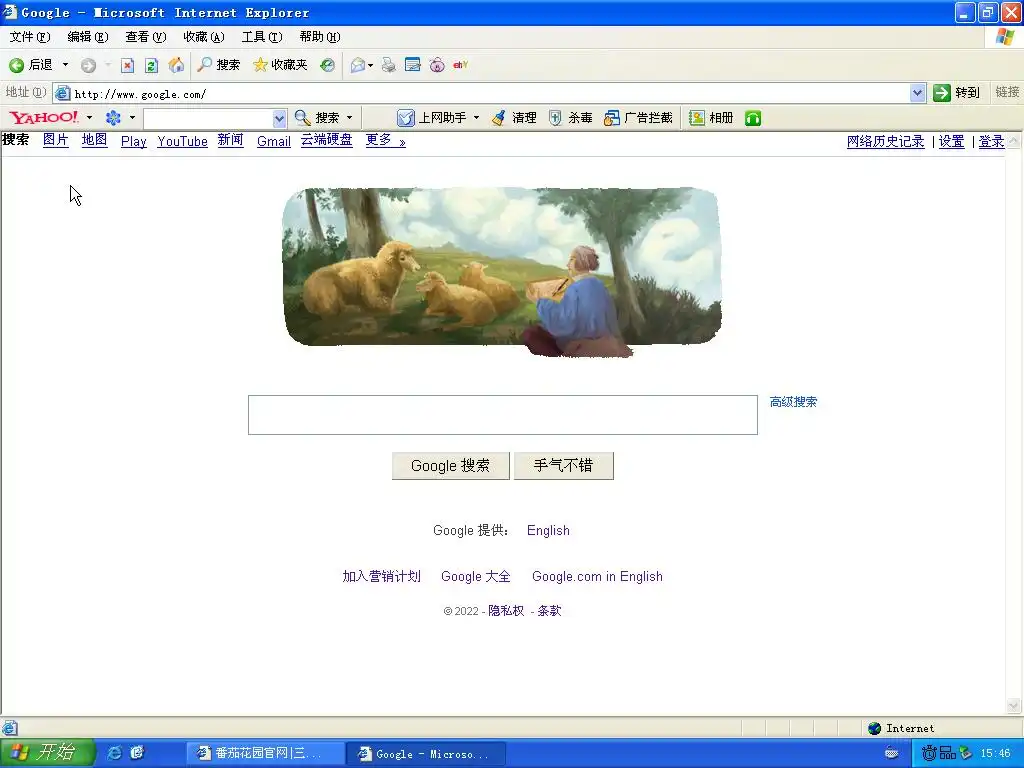Expand the 上网助手 dropdown arrow

point(476,118)
